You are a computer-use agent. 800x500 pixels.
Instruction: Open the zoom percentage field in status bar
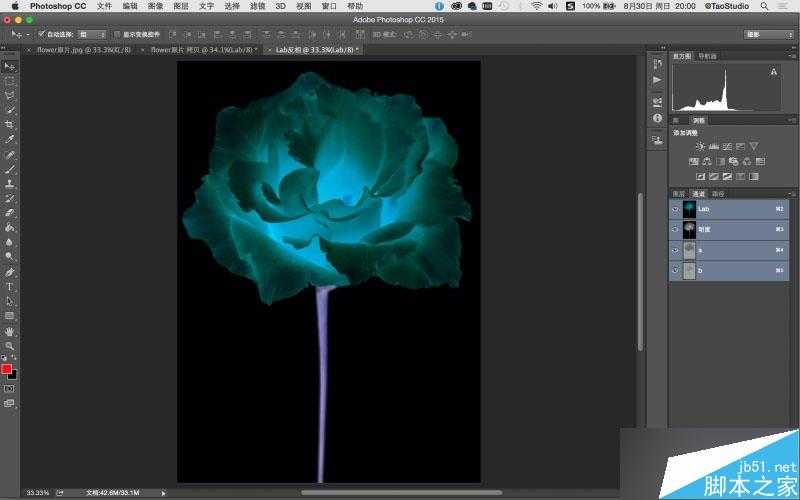[37, 492]
